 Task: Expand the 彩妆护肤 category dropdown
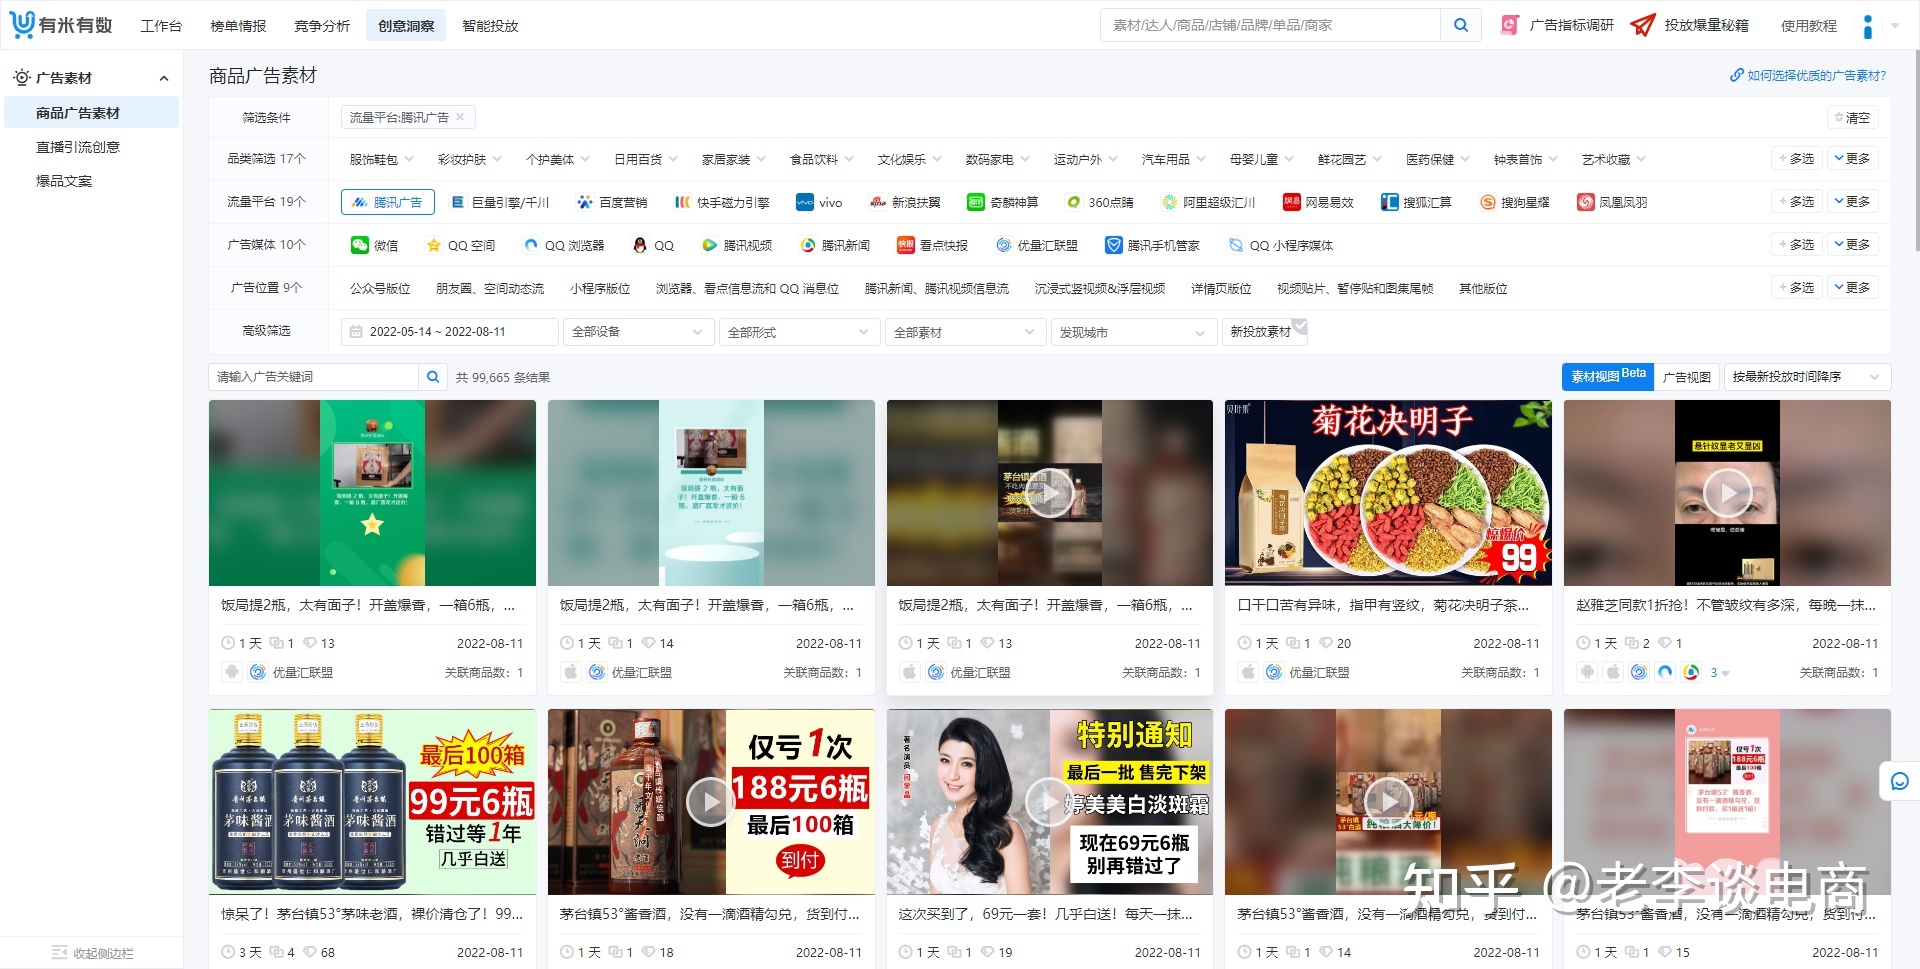468,159
